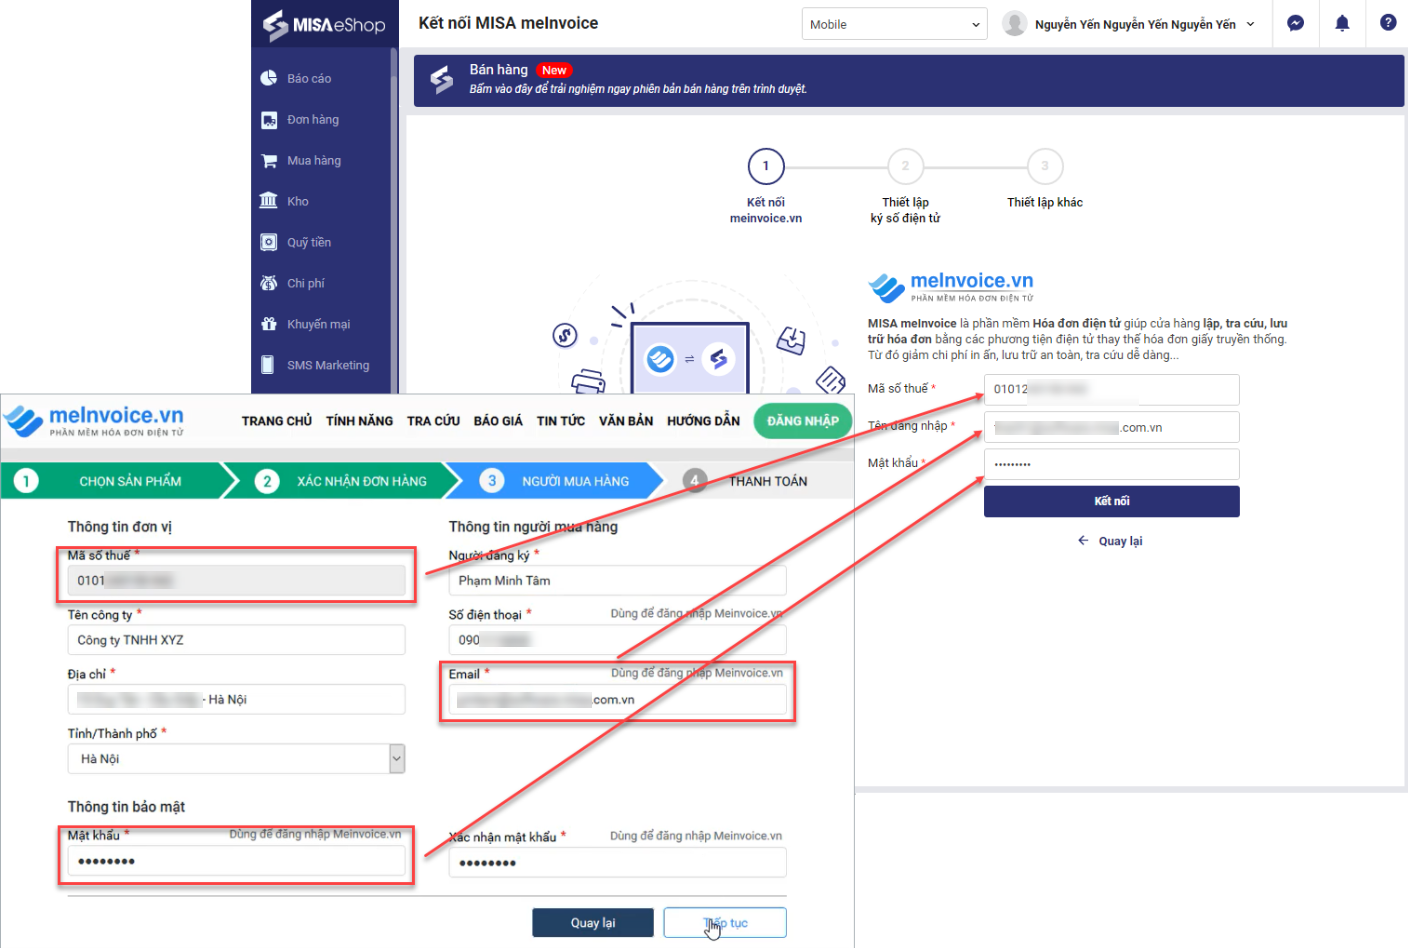Open Mua hàng cart icon
The image size is (1408, 948).
point(269,161)
